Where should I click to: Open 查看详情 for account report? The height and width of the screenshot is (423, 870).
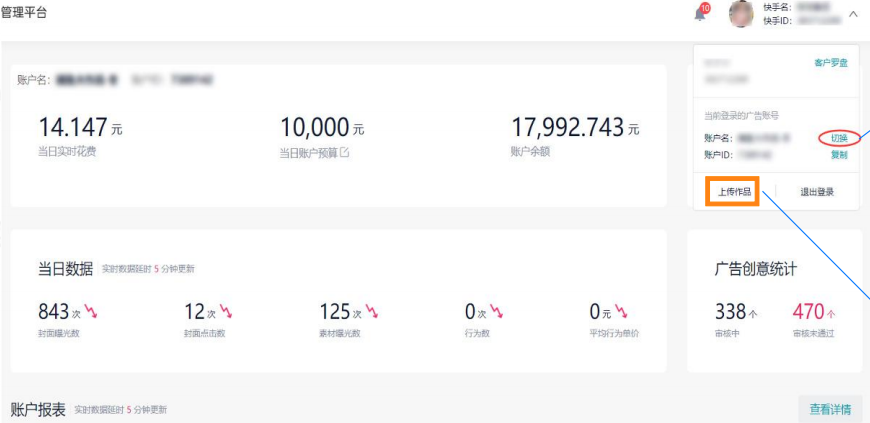[830, 410]
